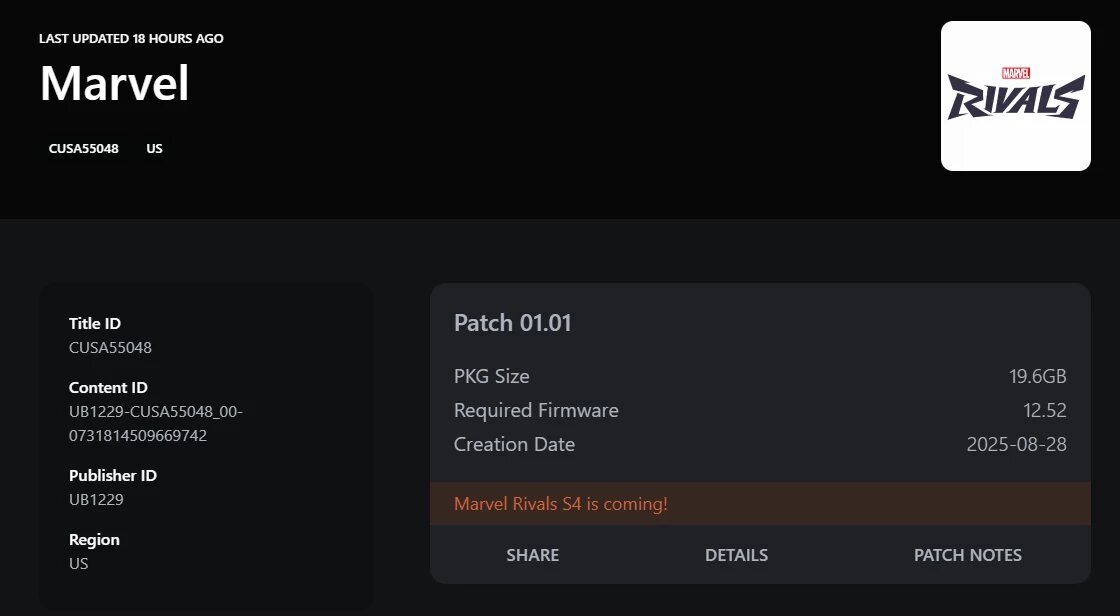
Task: Click the PKG Size label
Action: point(491,377)
